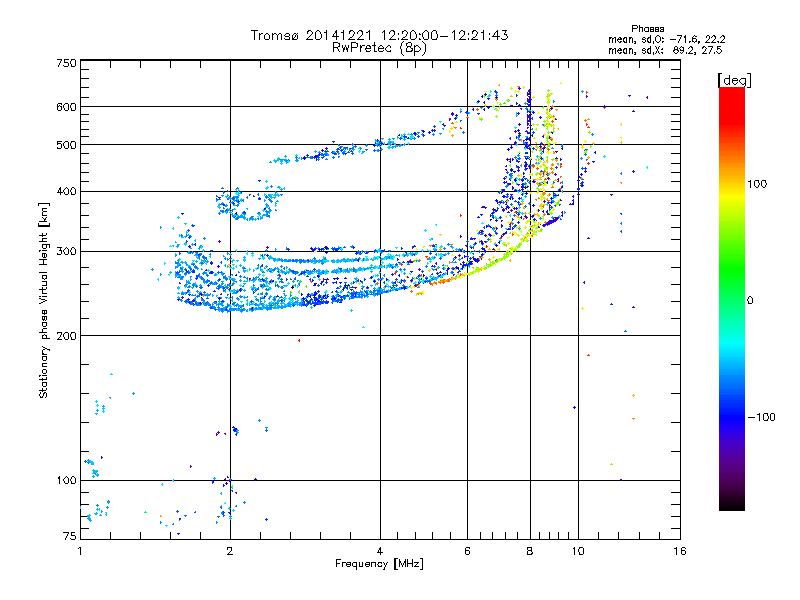This screenshot has height=600, width=800.
Task: Click the x-axis '10' tick label
Action: coord(578,551)
